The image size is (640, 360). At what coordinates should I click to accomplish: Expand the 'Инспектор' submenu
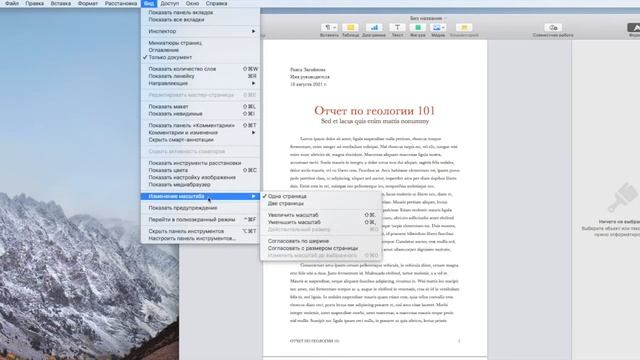click(x=200, y=31)
